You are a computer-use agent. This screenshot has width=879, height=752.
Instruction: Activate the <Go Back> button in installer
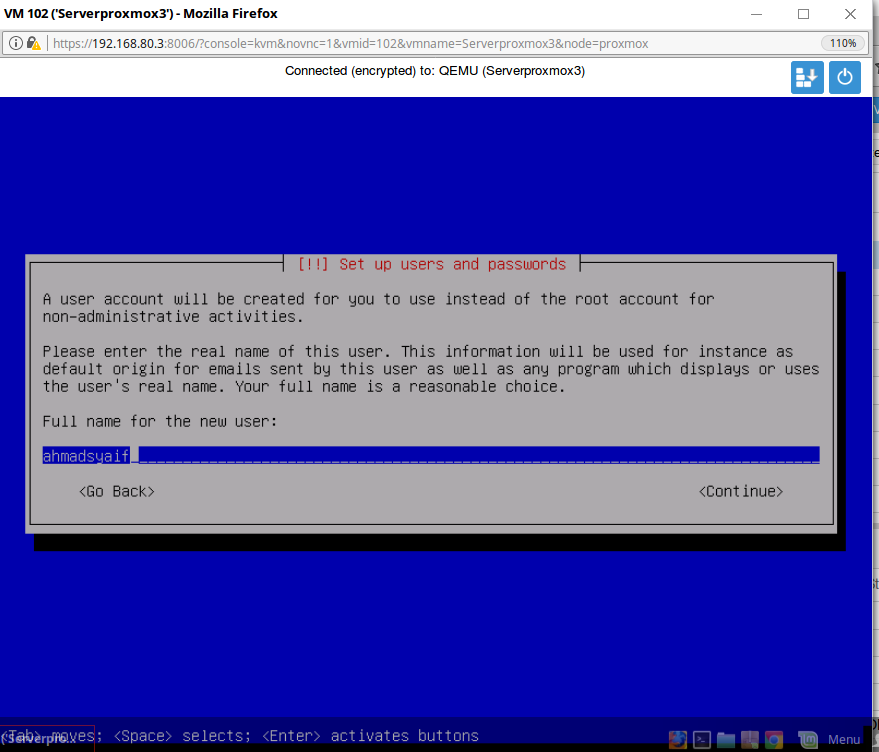click(117, 491)
